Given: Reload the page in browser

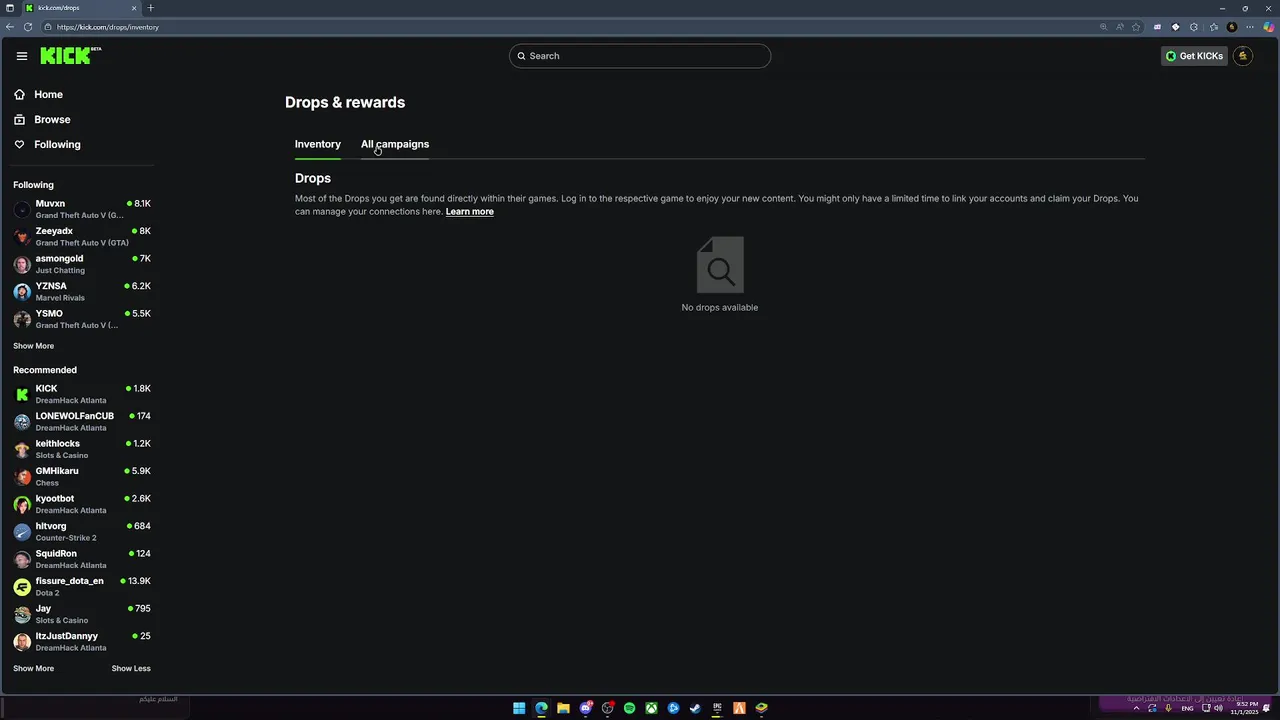Looking at the screenshot, I should (28, 27).
